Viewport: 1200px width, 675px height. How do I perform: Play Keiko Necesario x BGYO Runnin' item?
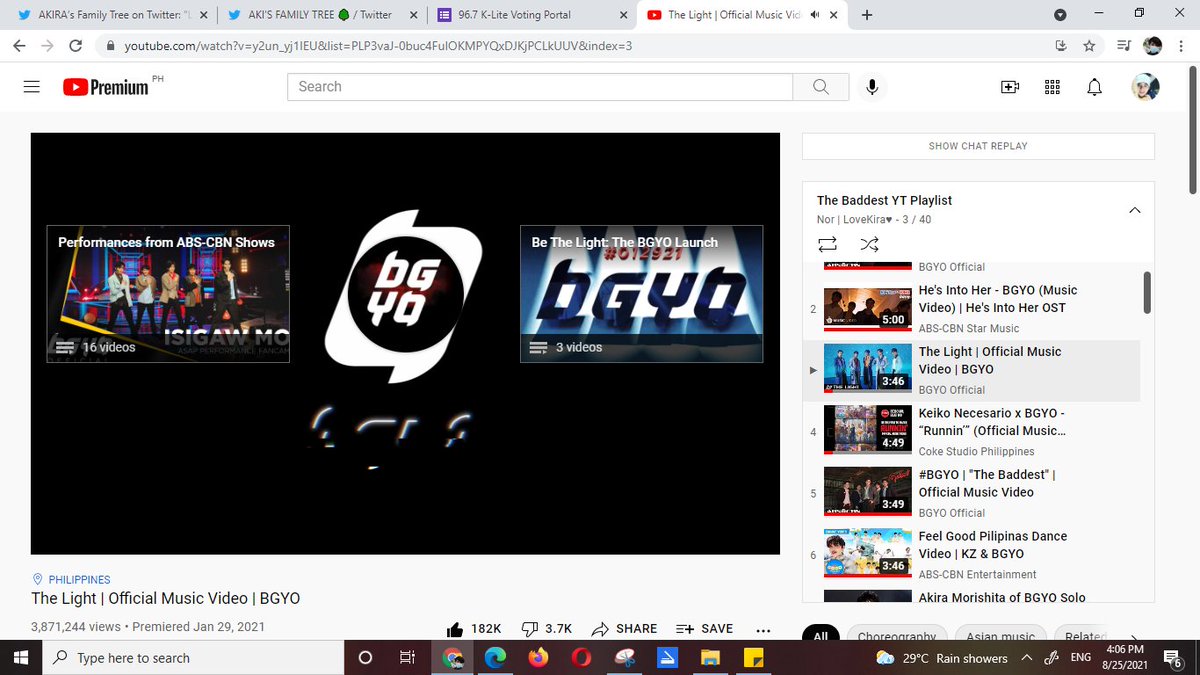(973, 432)
